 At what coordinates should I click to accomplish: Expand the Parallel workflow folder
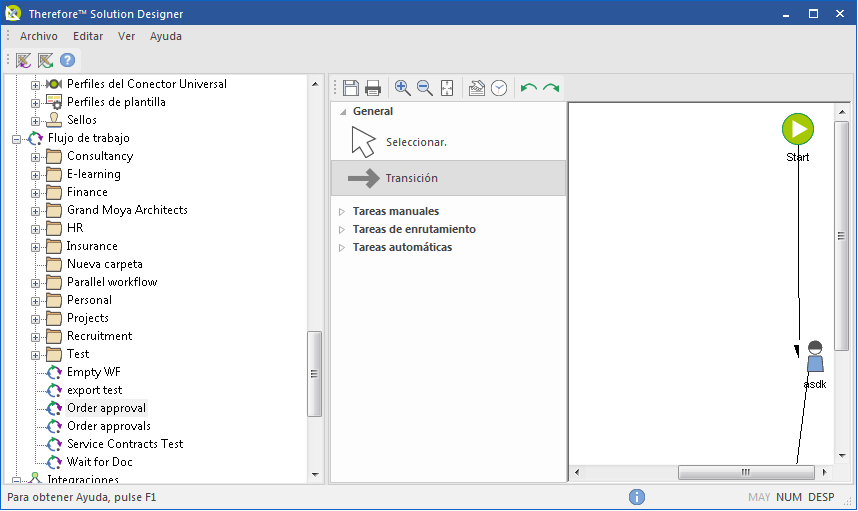[35, 283]
